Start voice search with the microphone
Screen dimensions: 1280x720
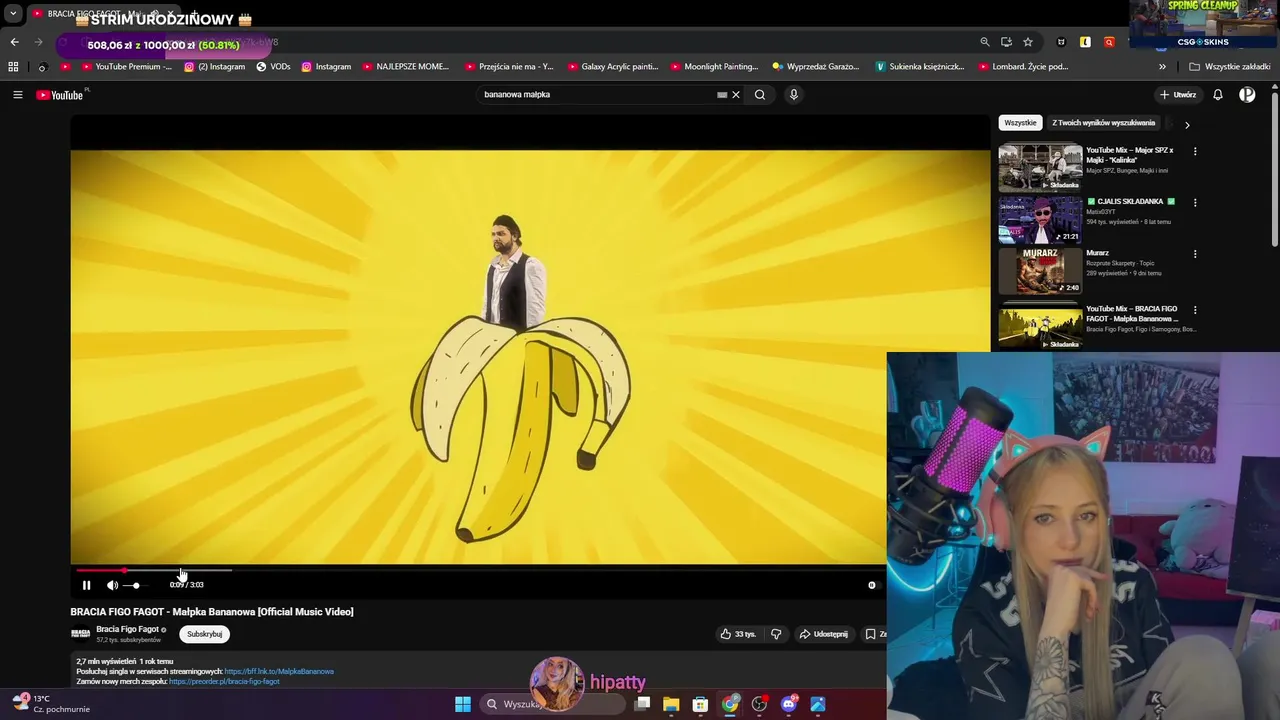point(794,95)
